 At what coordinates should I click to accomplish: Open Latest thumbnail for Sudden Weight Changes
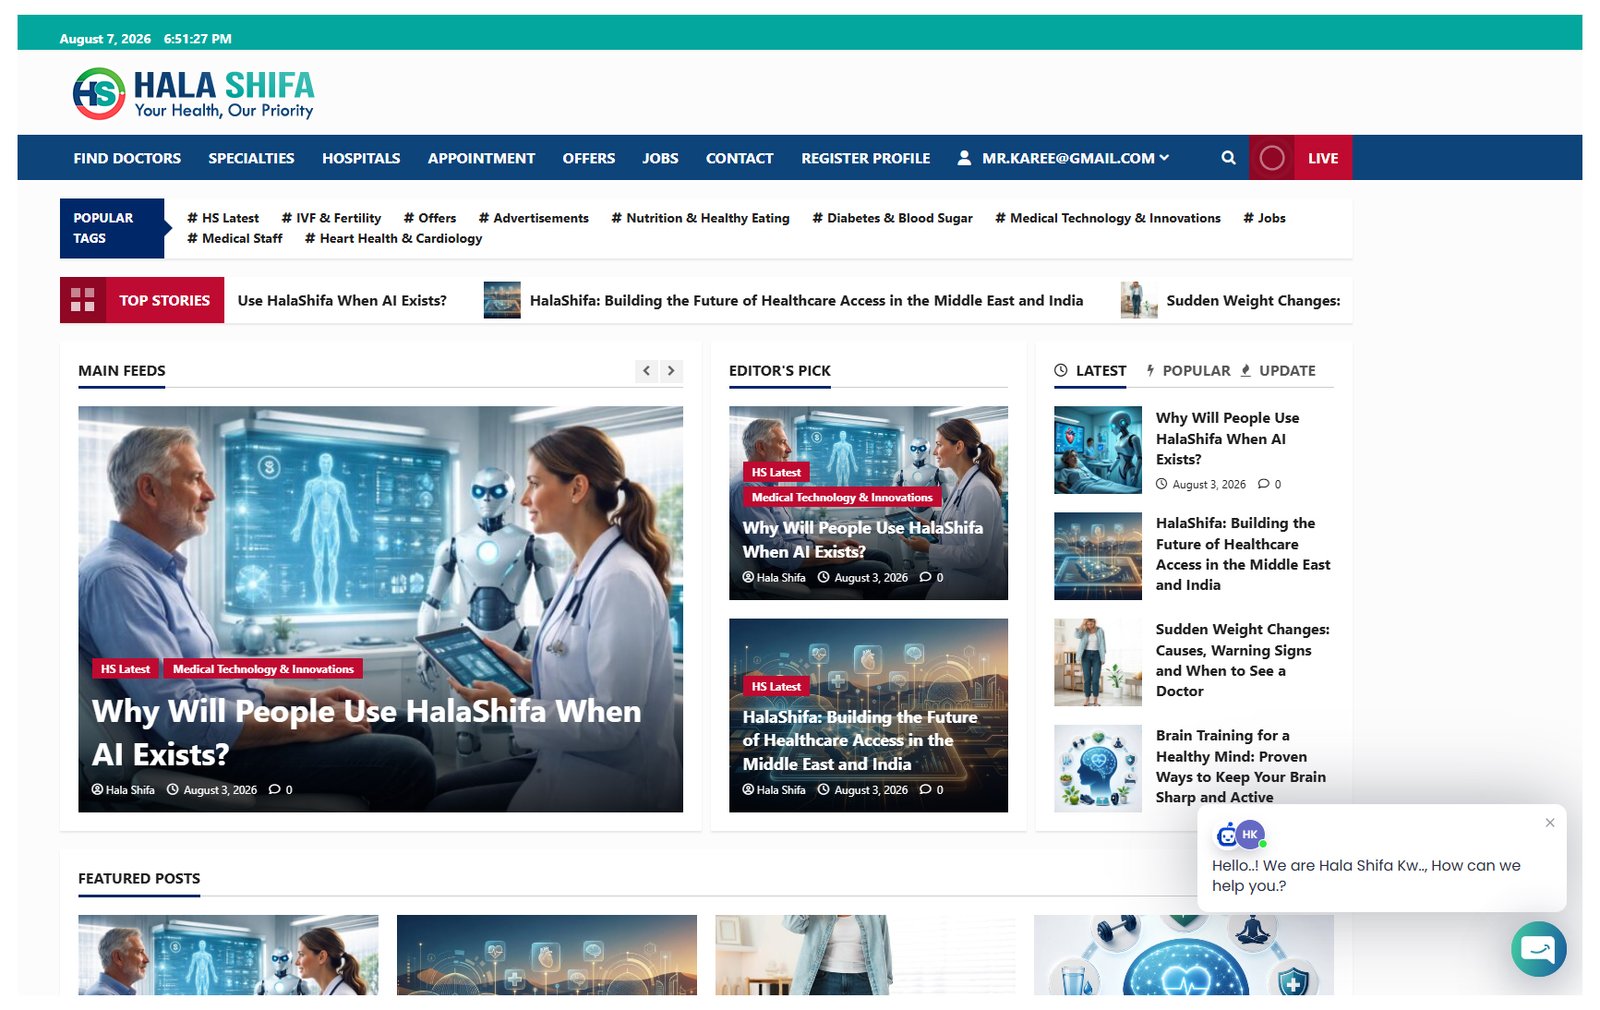(1098, 662)
